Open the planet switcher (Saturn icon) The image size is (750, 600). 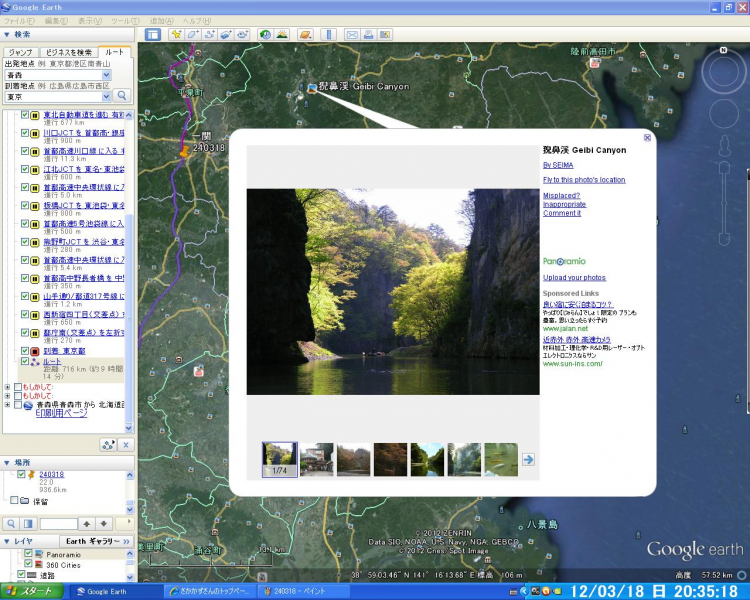click(x=305, y=34)
